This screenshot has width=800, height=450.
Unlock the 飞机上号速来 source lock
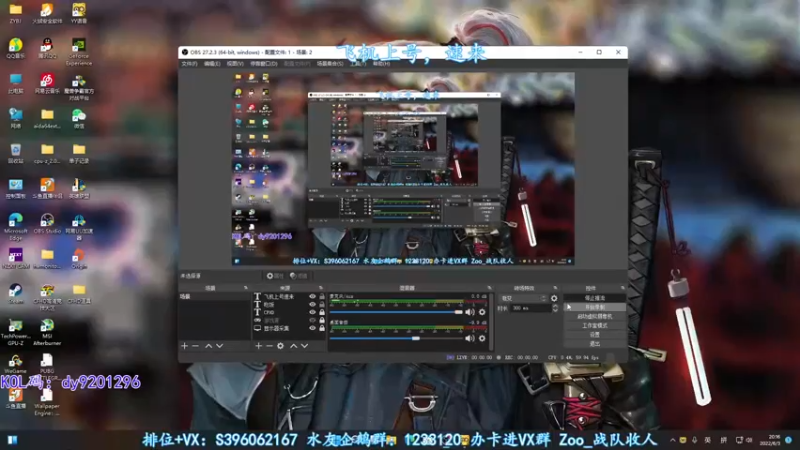pyautogui.click(x=322, y=296)
